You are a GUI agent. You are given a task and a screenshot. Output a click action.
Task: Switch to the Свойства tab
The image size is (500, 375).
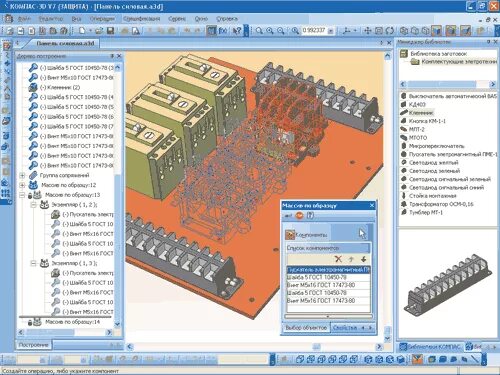coord(345,328)
